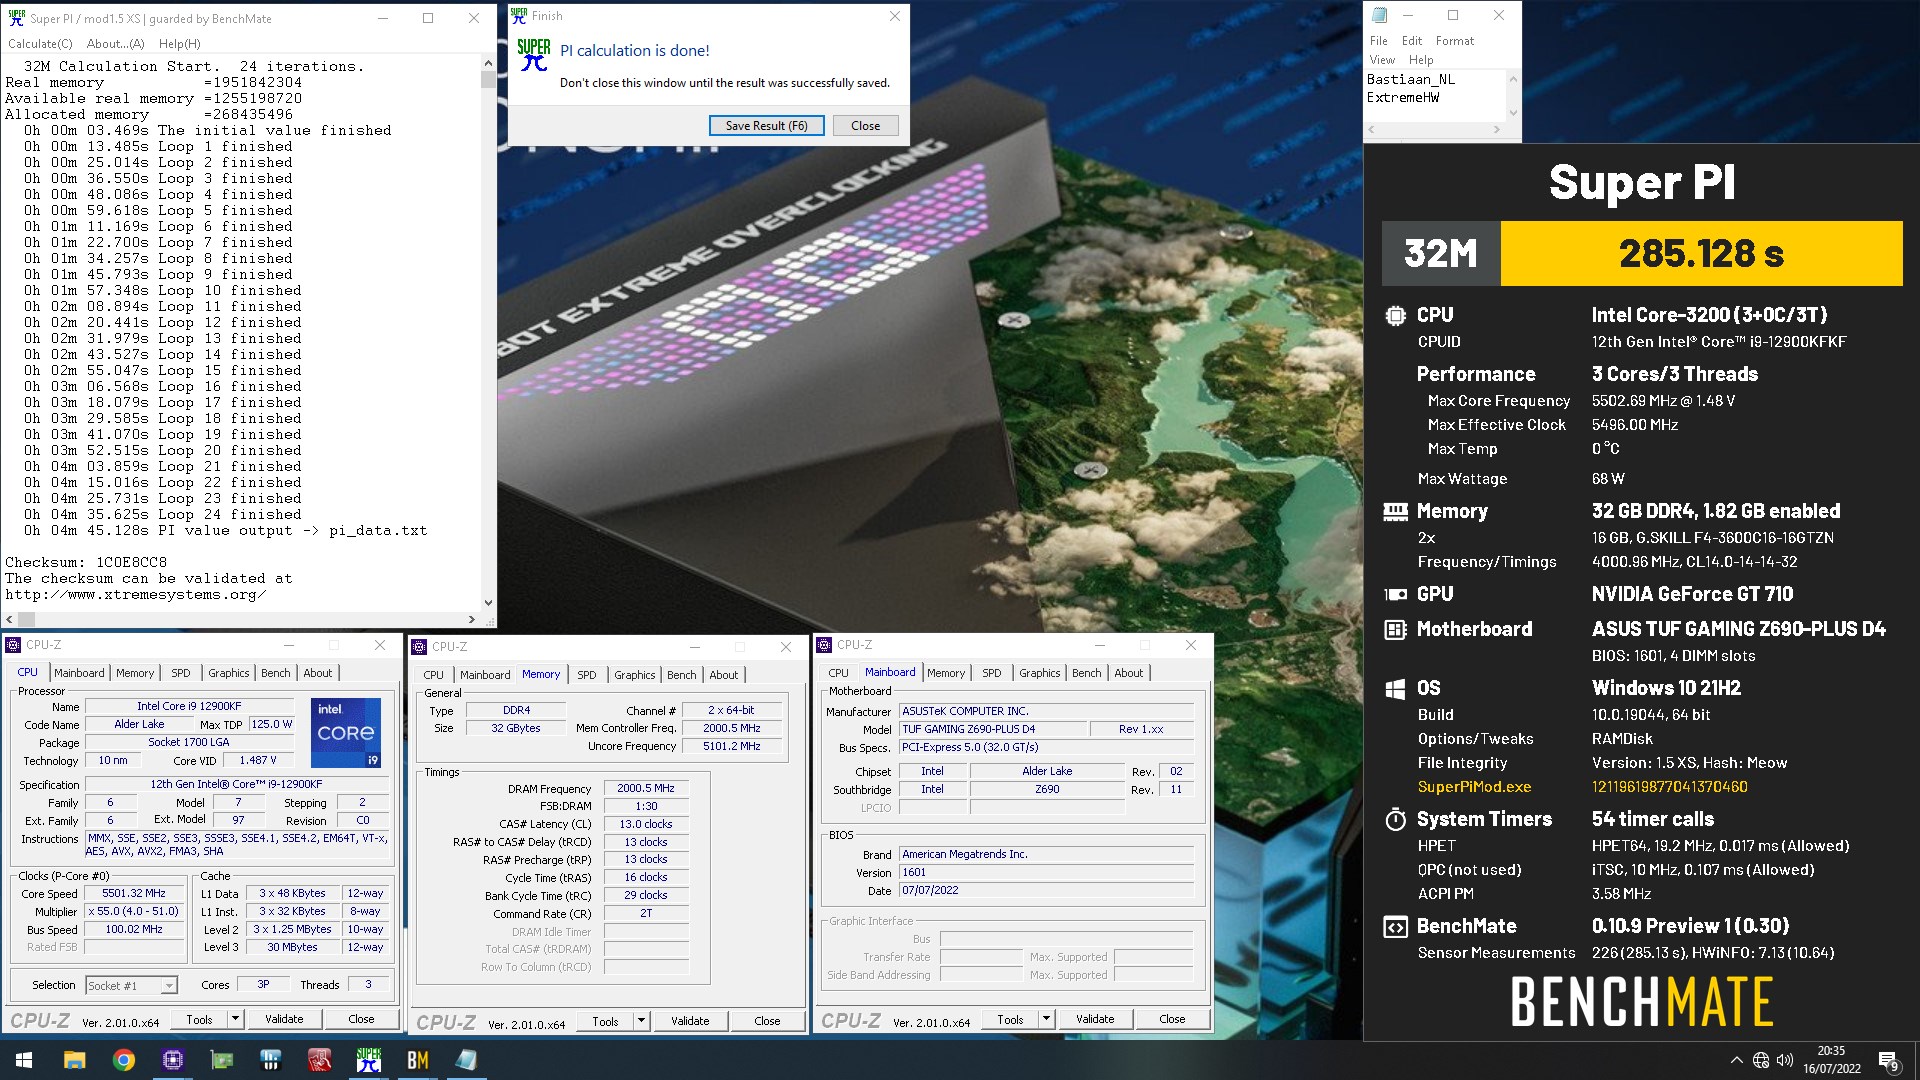This screenshot has height=1080, width=1920.
Task: Open Notepad File menu
Action: click(x=1379, y=41)
